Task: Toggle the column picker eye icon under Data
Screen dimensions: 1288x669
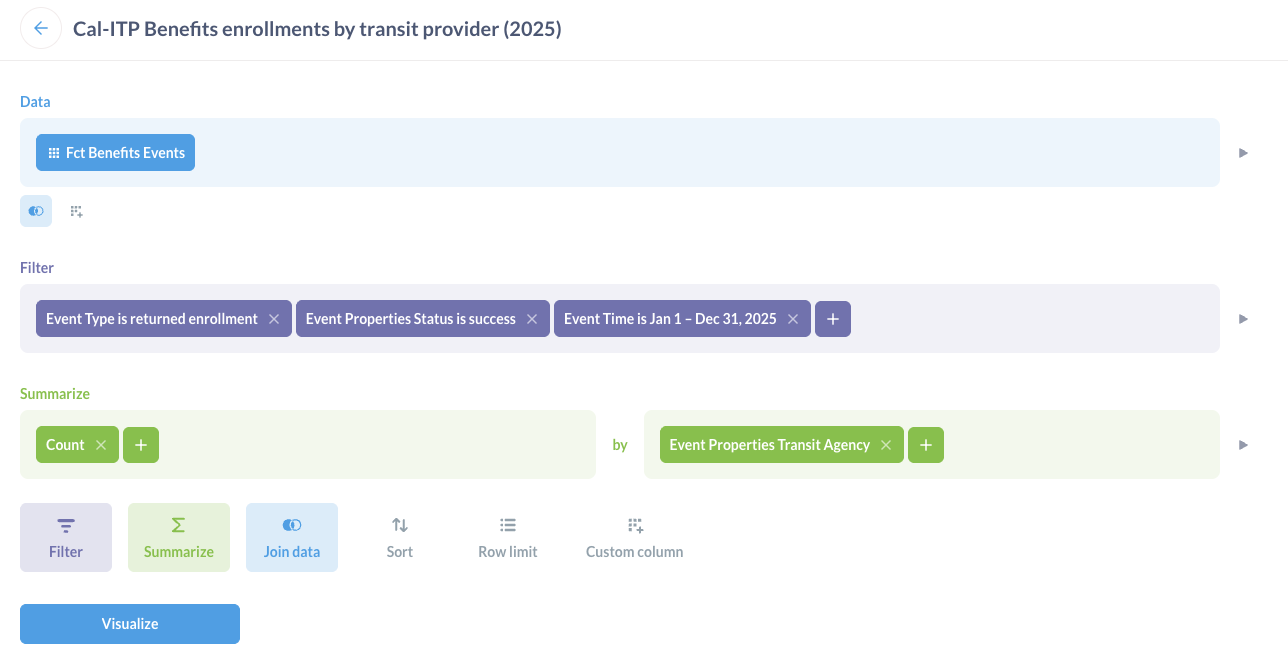Action: [35, 210]
